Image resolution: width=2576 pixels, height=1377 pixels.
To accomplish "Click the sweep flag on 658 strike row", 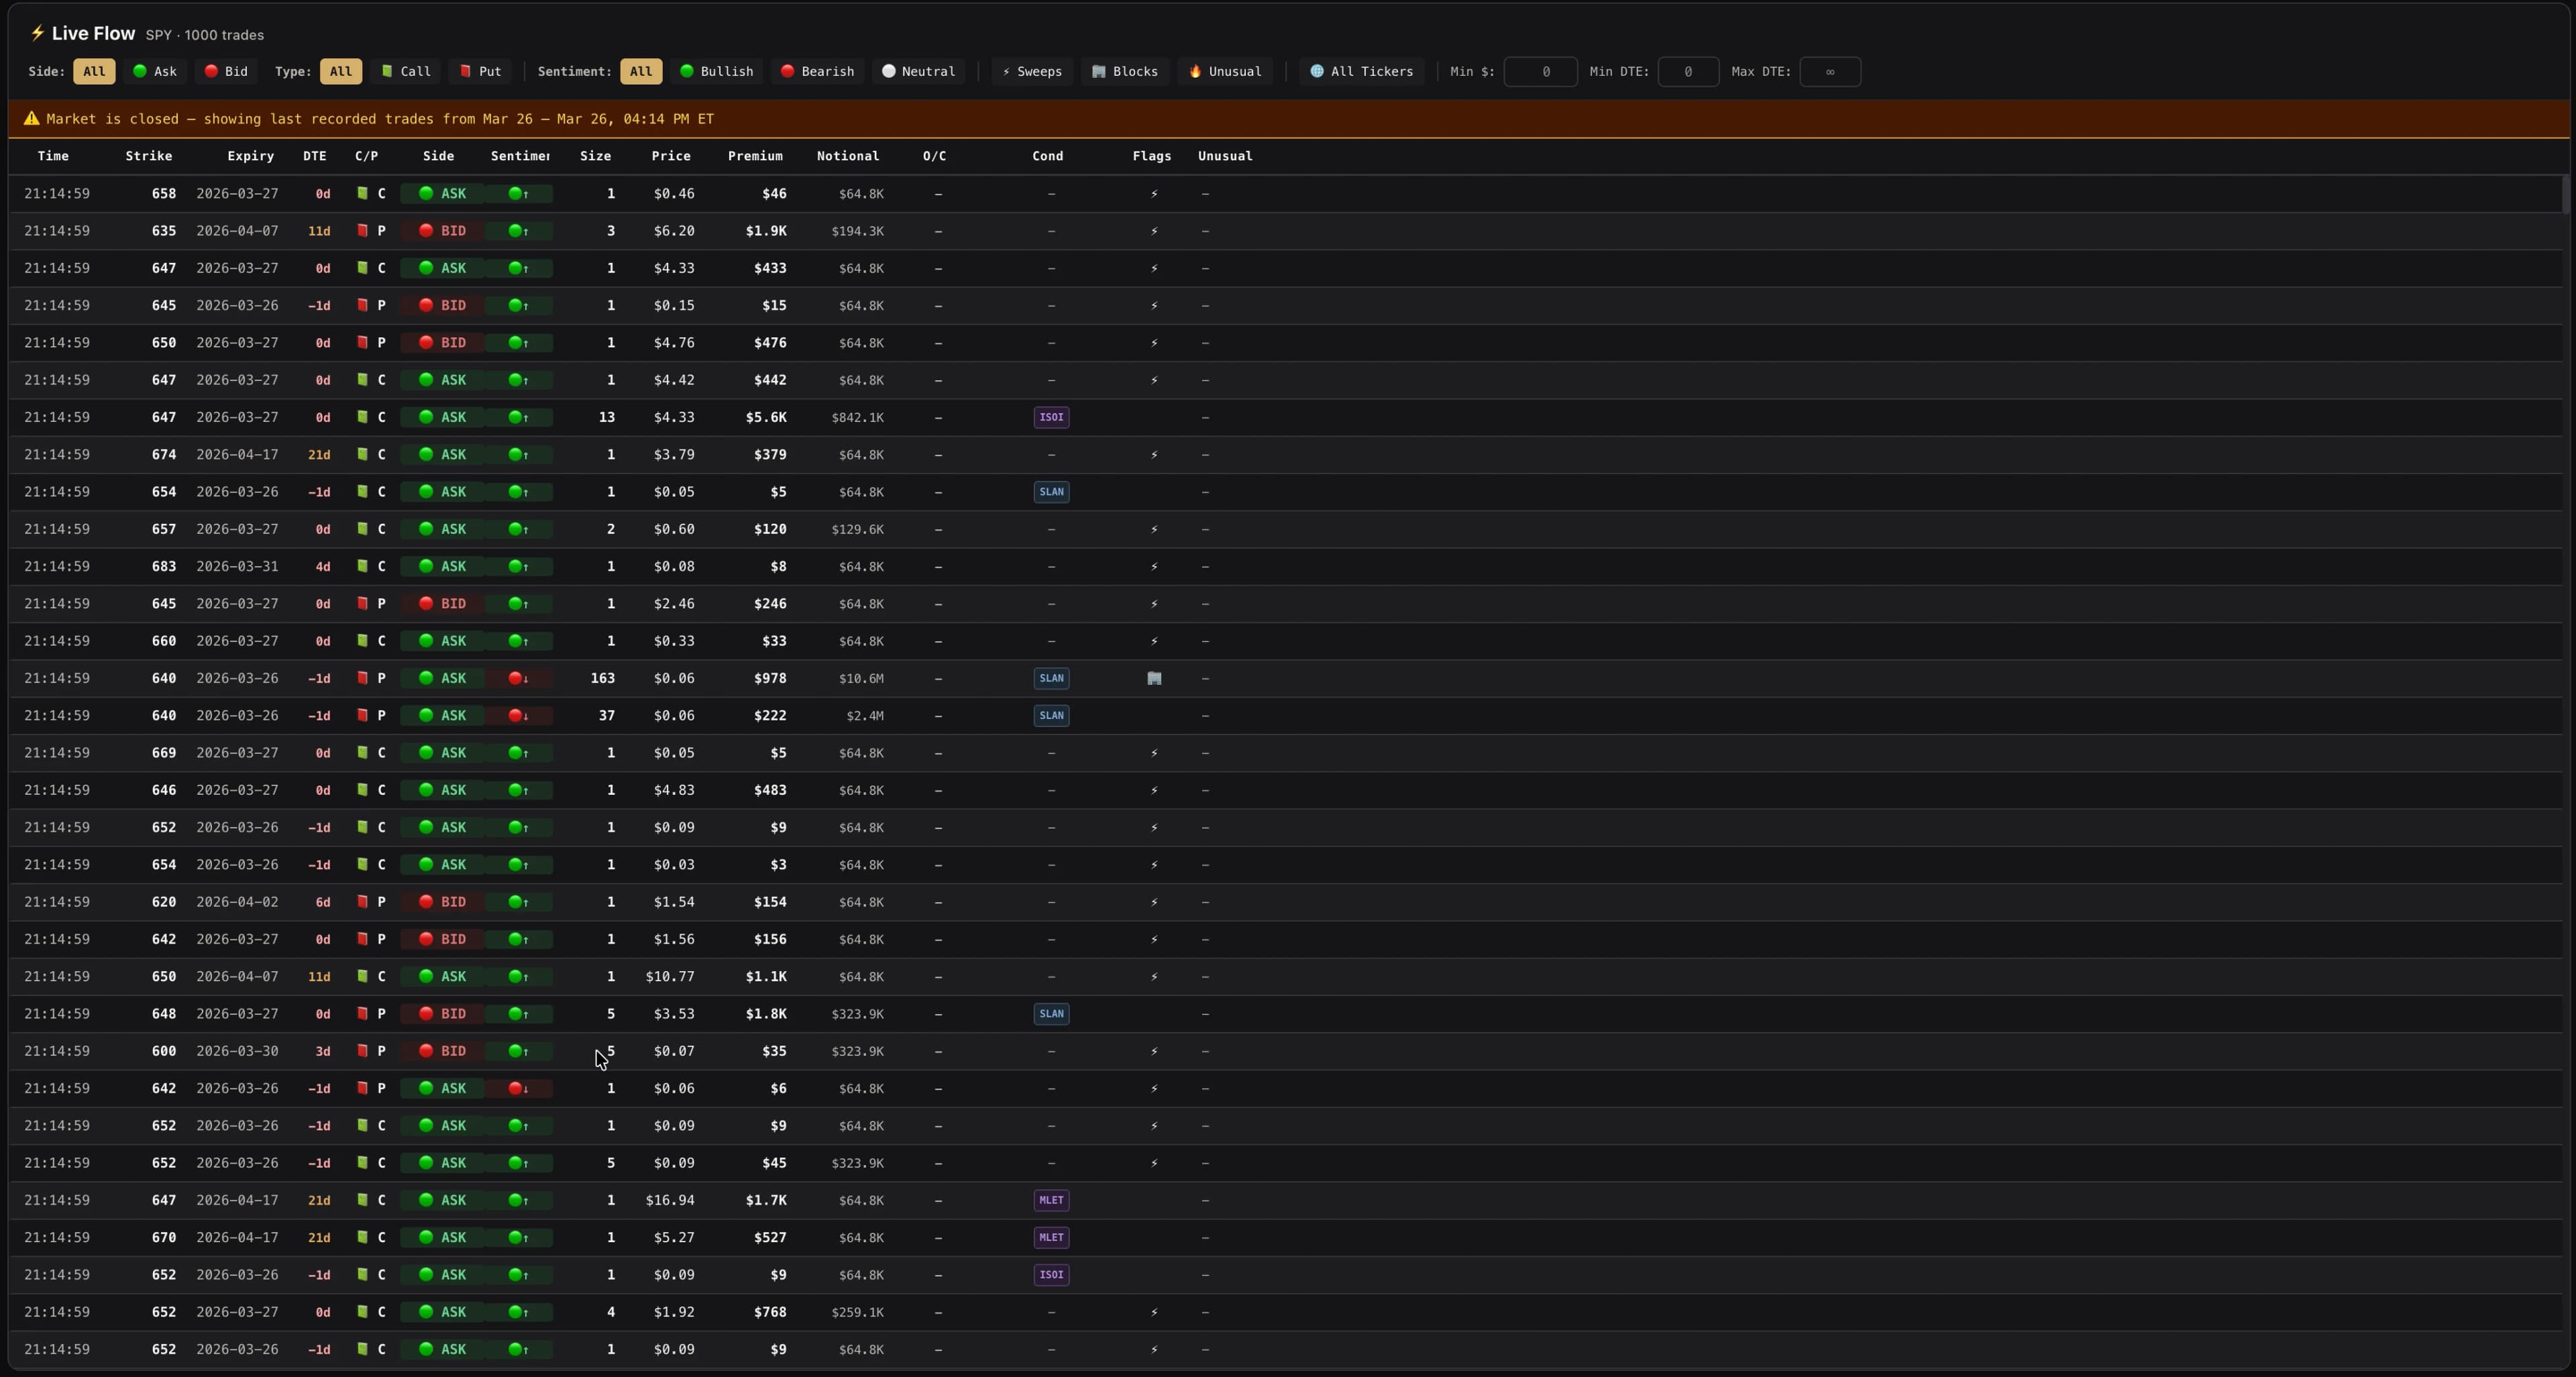I will pyautogui.click(x=1154, y=194).
